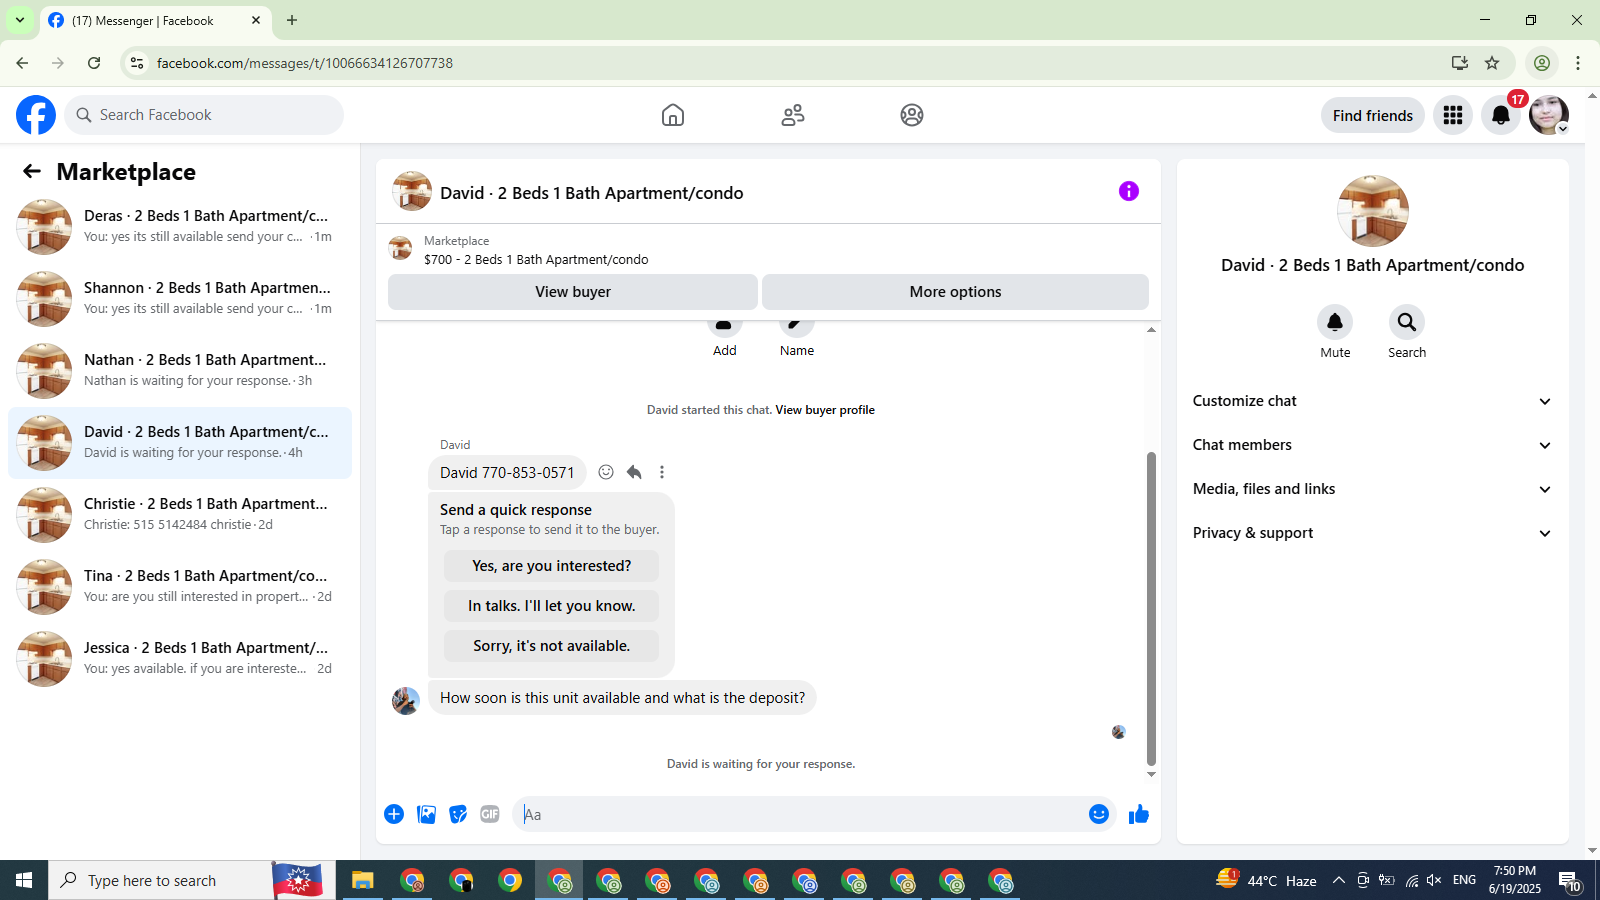Reload the browser page
1600x900 pixels.
tap(94, 63)
